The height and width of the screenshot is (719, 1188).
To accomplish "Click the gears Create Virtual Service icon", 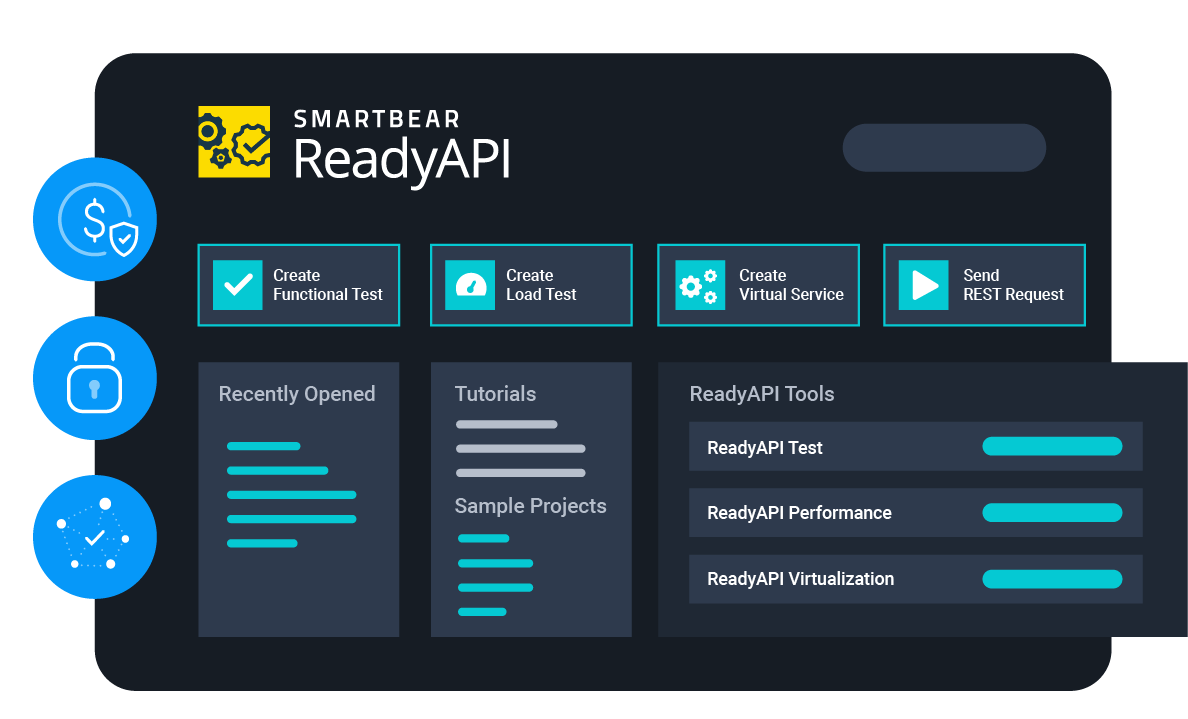I will pos(698,285).
